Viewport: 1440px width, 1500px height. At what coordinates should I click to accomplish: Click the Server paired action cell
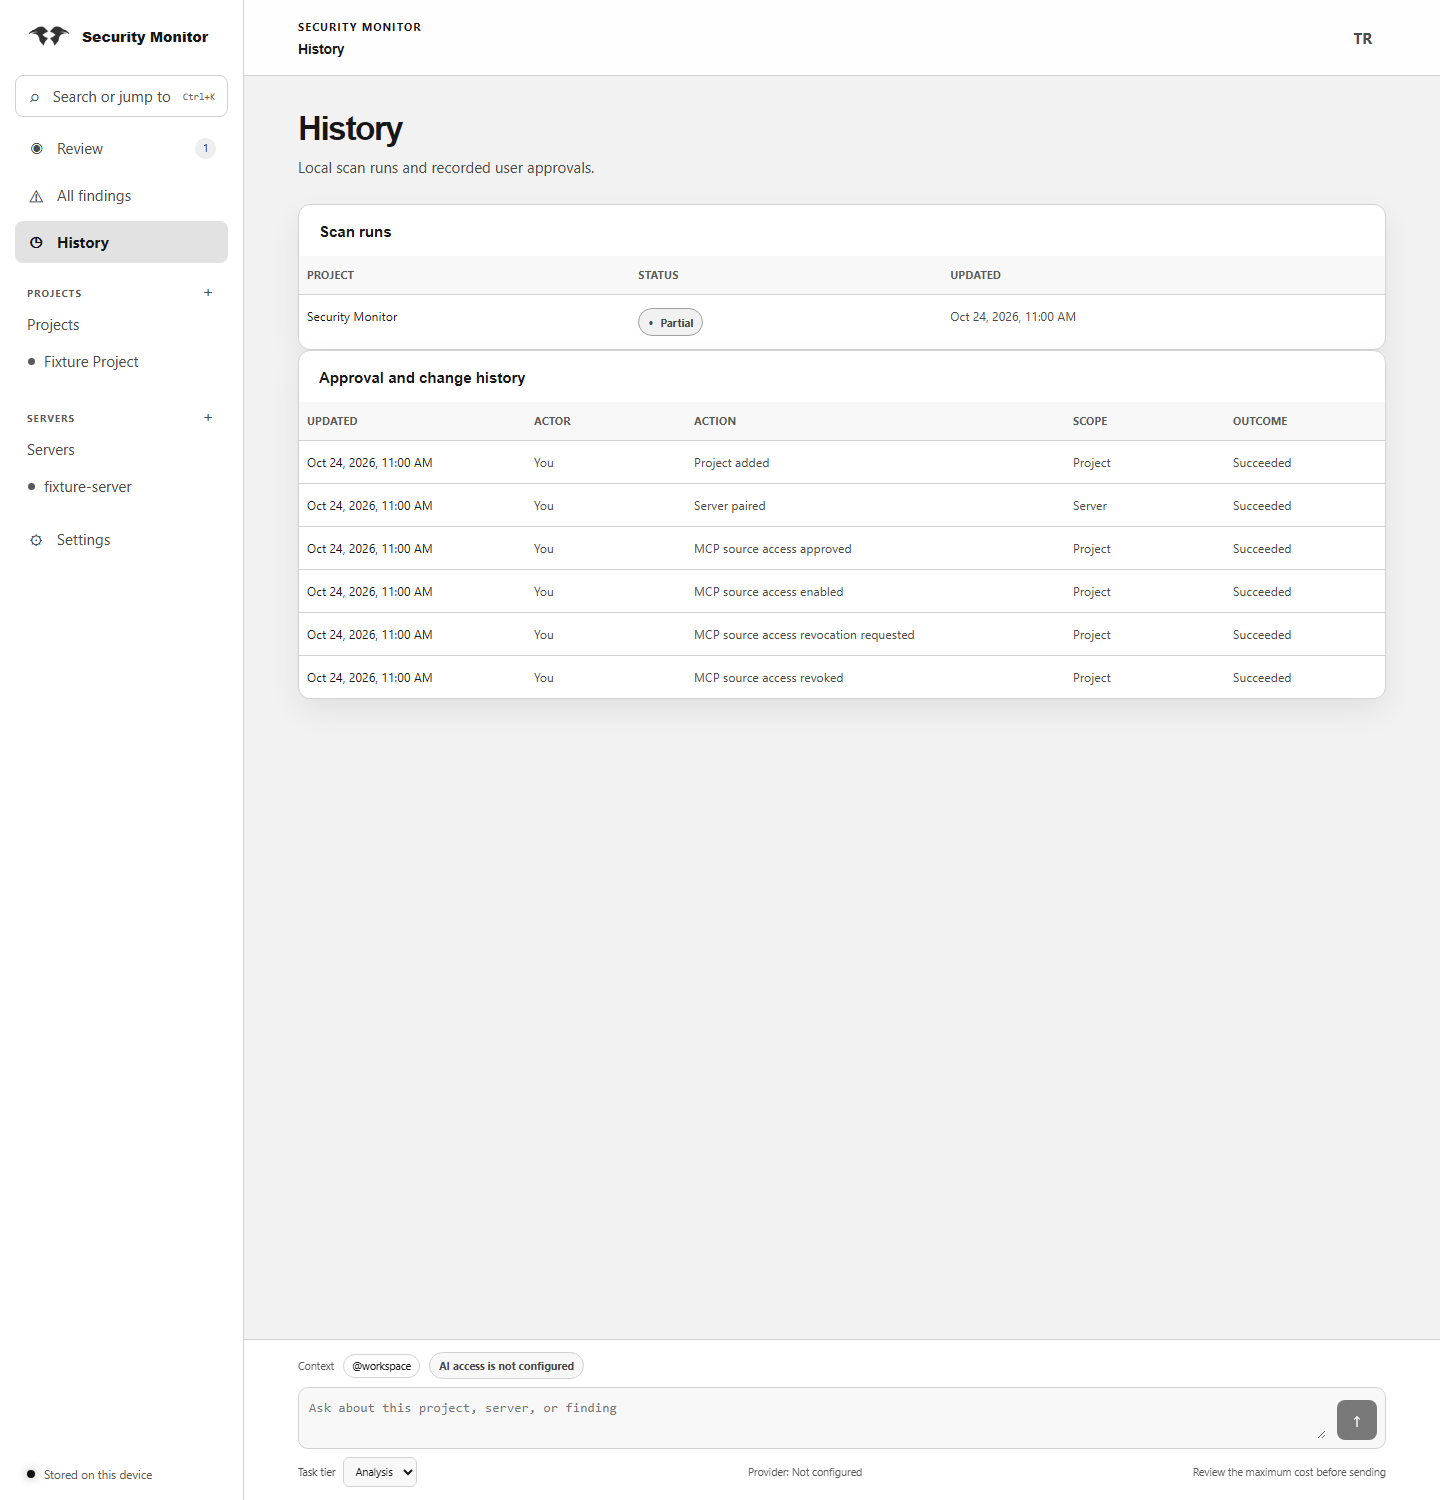pos(730,506)
